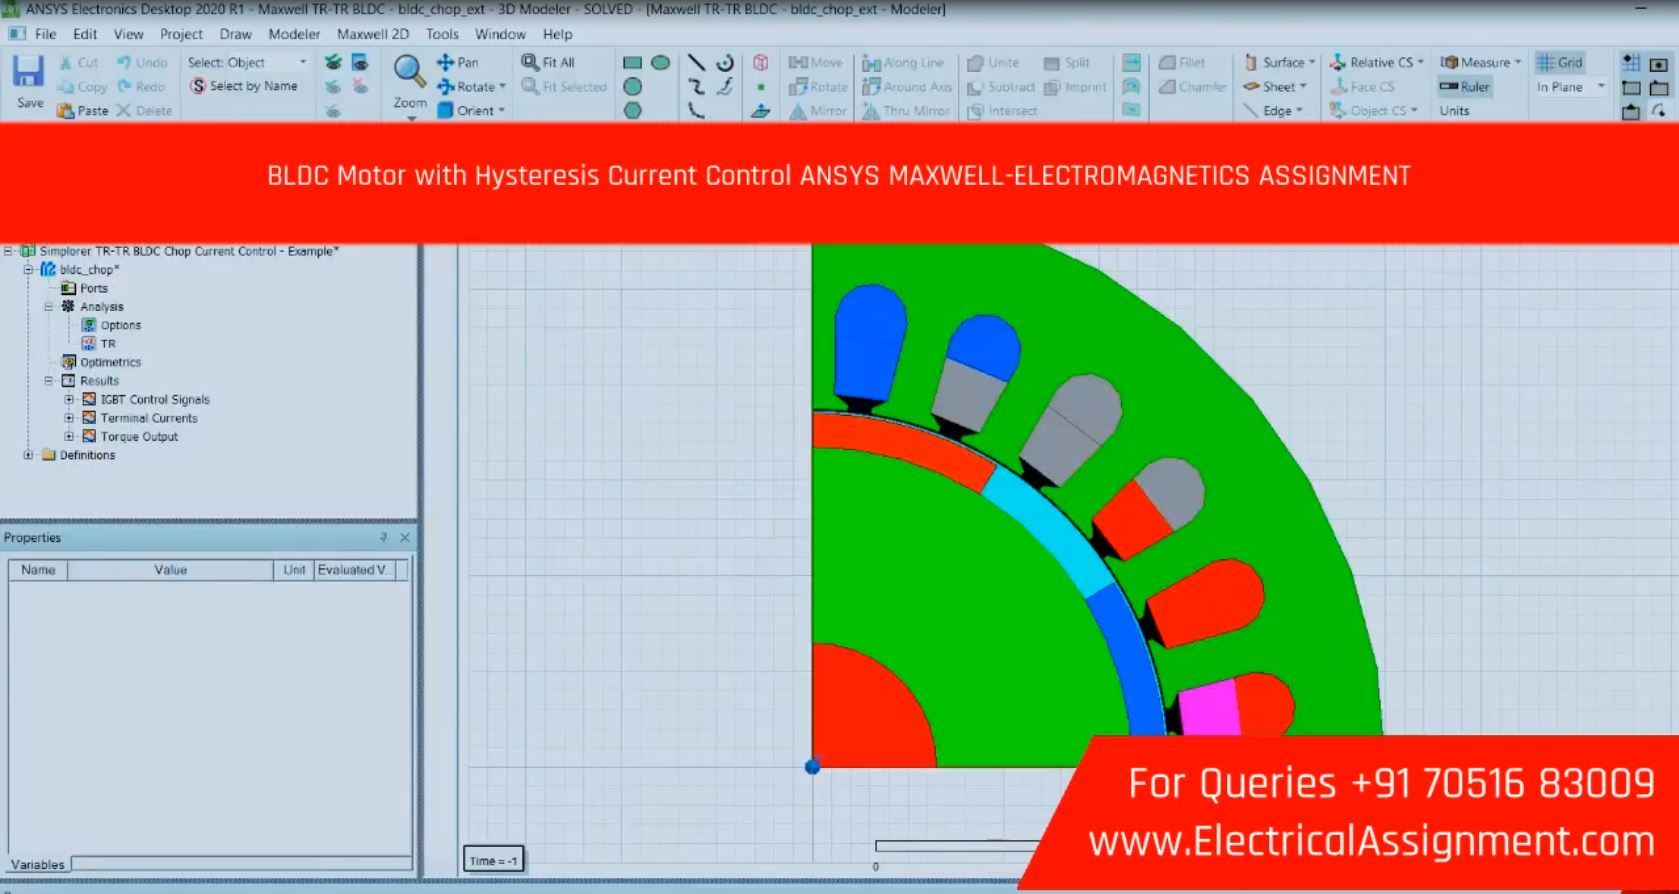The width and height of the screenshot is (1679, 894).
Task: Select the Zoom magnifier tool
Action: click(x=409, y=72)
